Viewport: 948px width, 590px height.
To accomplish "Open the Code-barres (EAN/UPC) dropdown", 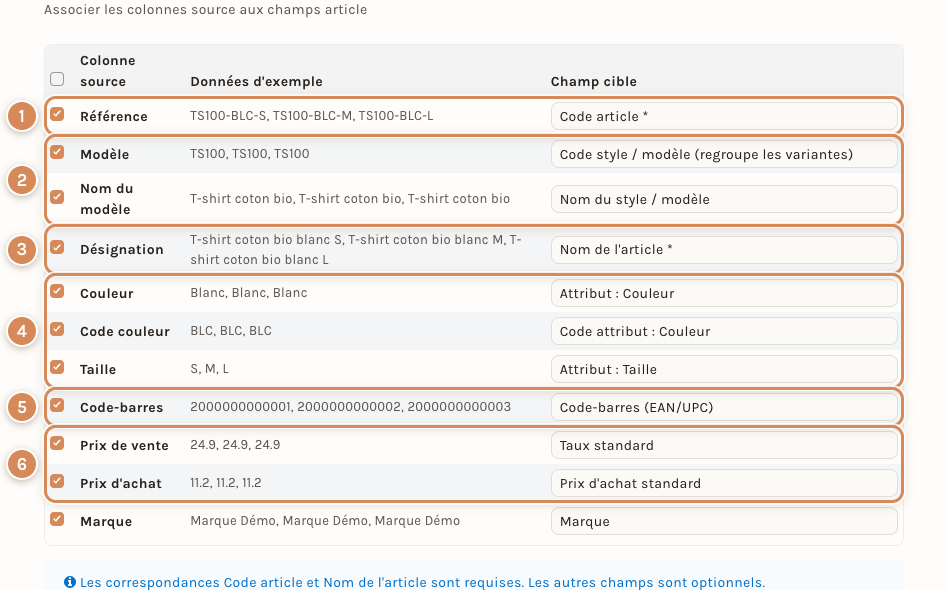I will point(724,407).
